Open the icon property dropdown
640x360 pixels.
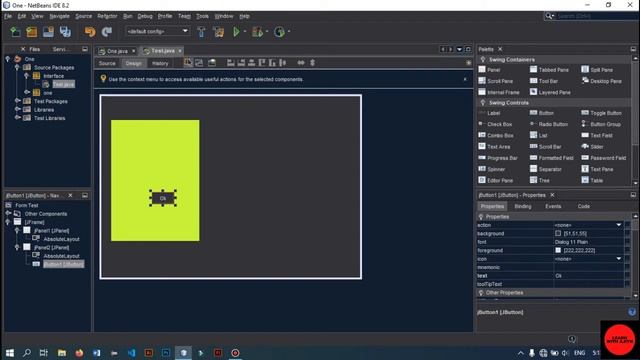pyautogui.click(x=619, y=259)
